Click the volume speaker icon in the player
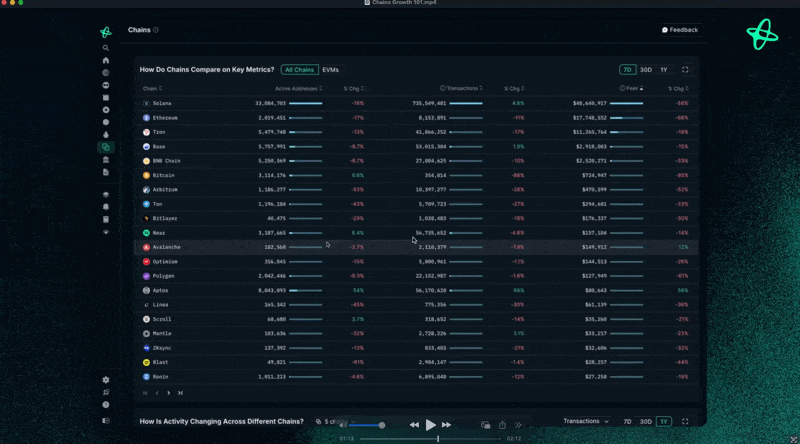The width and height of the screenshot is (800, 444). [x=343, y=425]
